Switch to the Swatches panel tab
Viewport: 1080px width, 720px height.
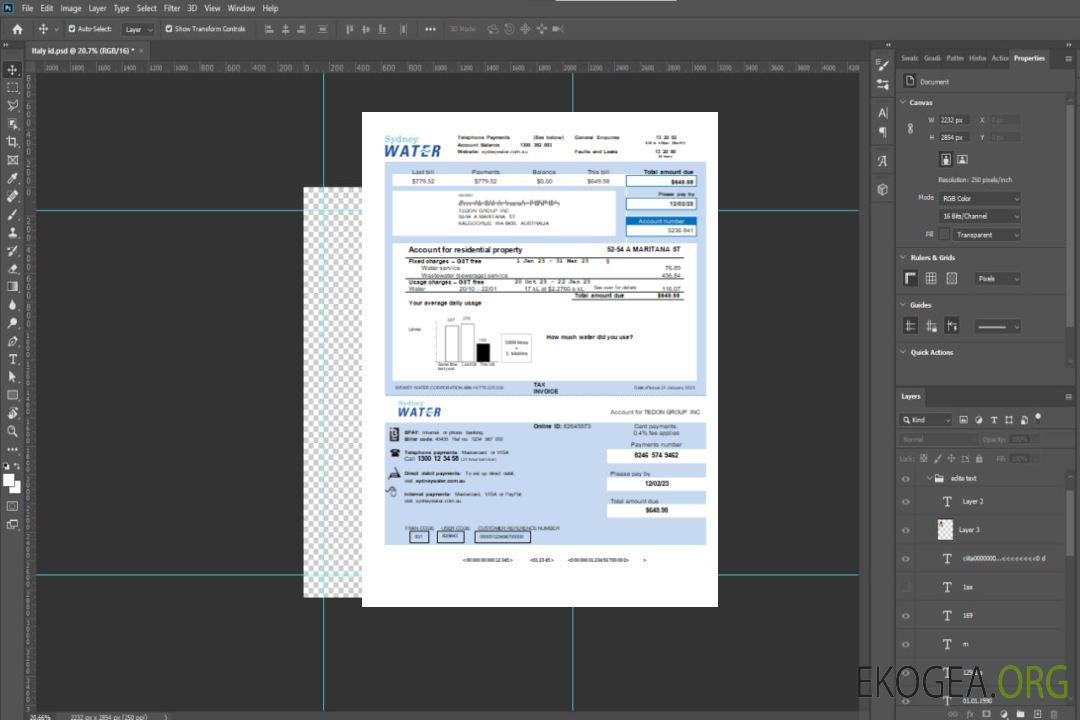coord(909,58)
